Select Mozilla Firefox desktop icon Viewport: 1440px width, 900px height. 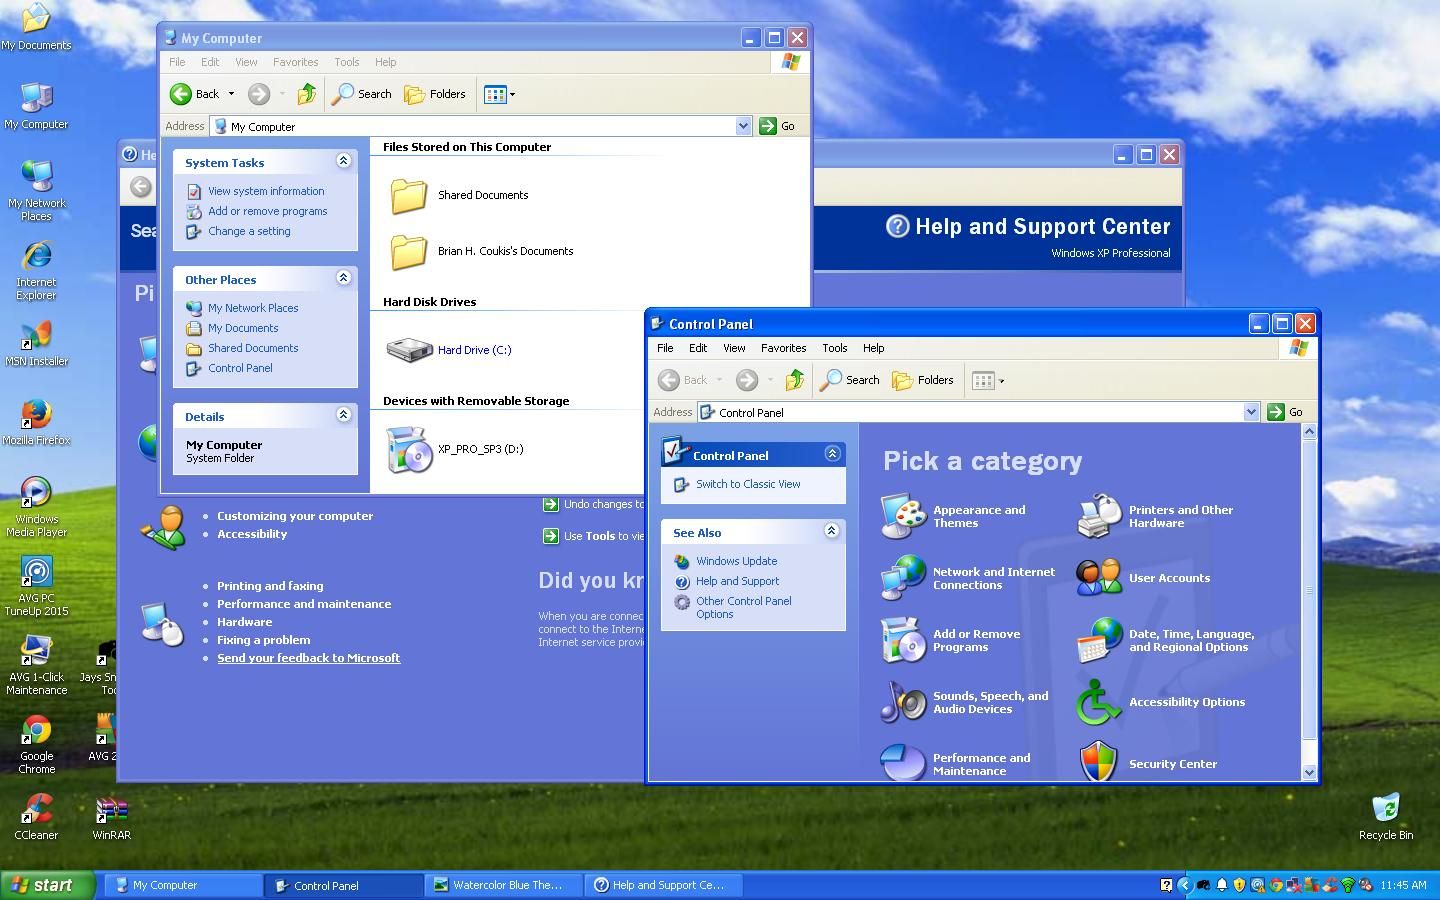[x=36, y=422]
